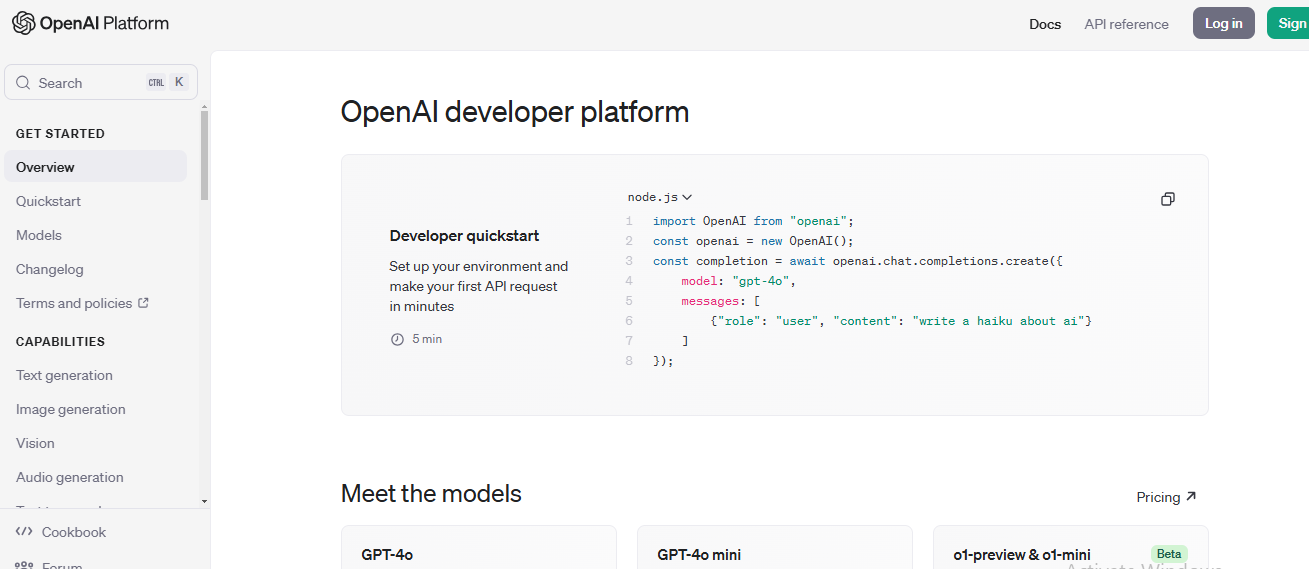Focus the Search input field

(101, 82)
